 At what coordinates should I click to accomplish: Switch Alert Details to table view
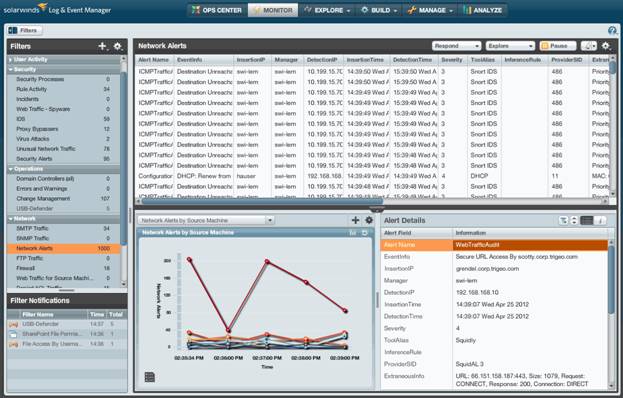[587, 220]
